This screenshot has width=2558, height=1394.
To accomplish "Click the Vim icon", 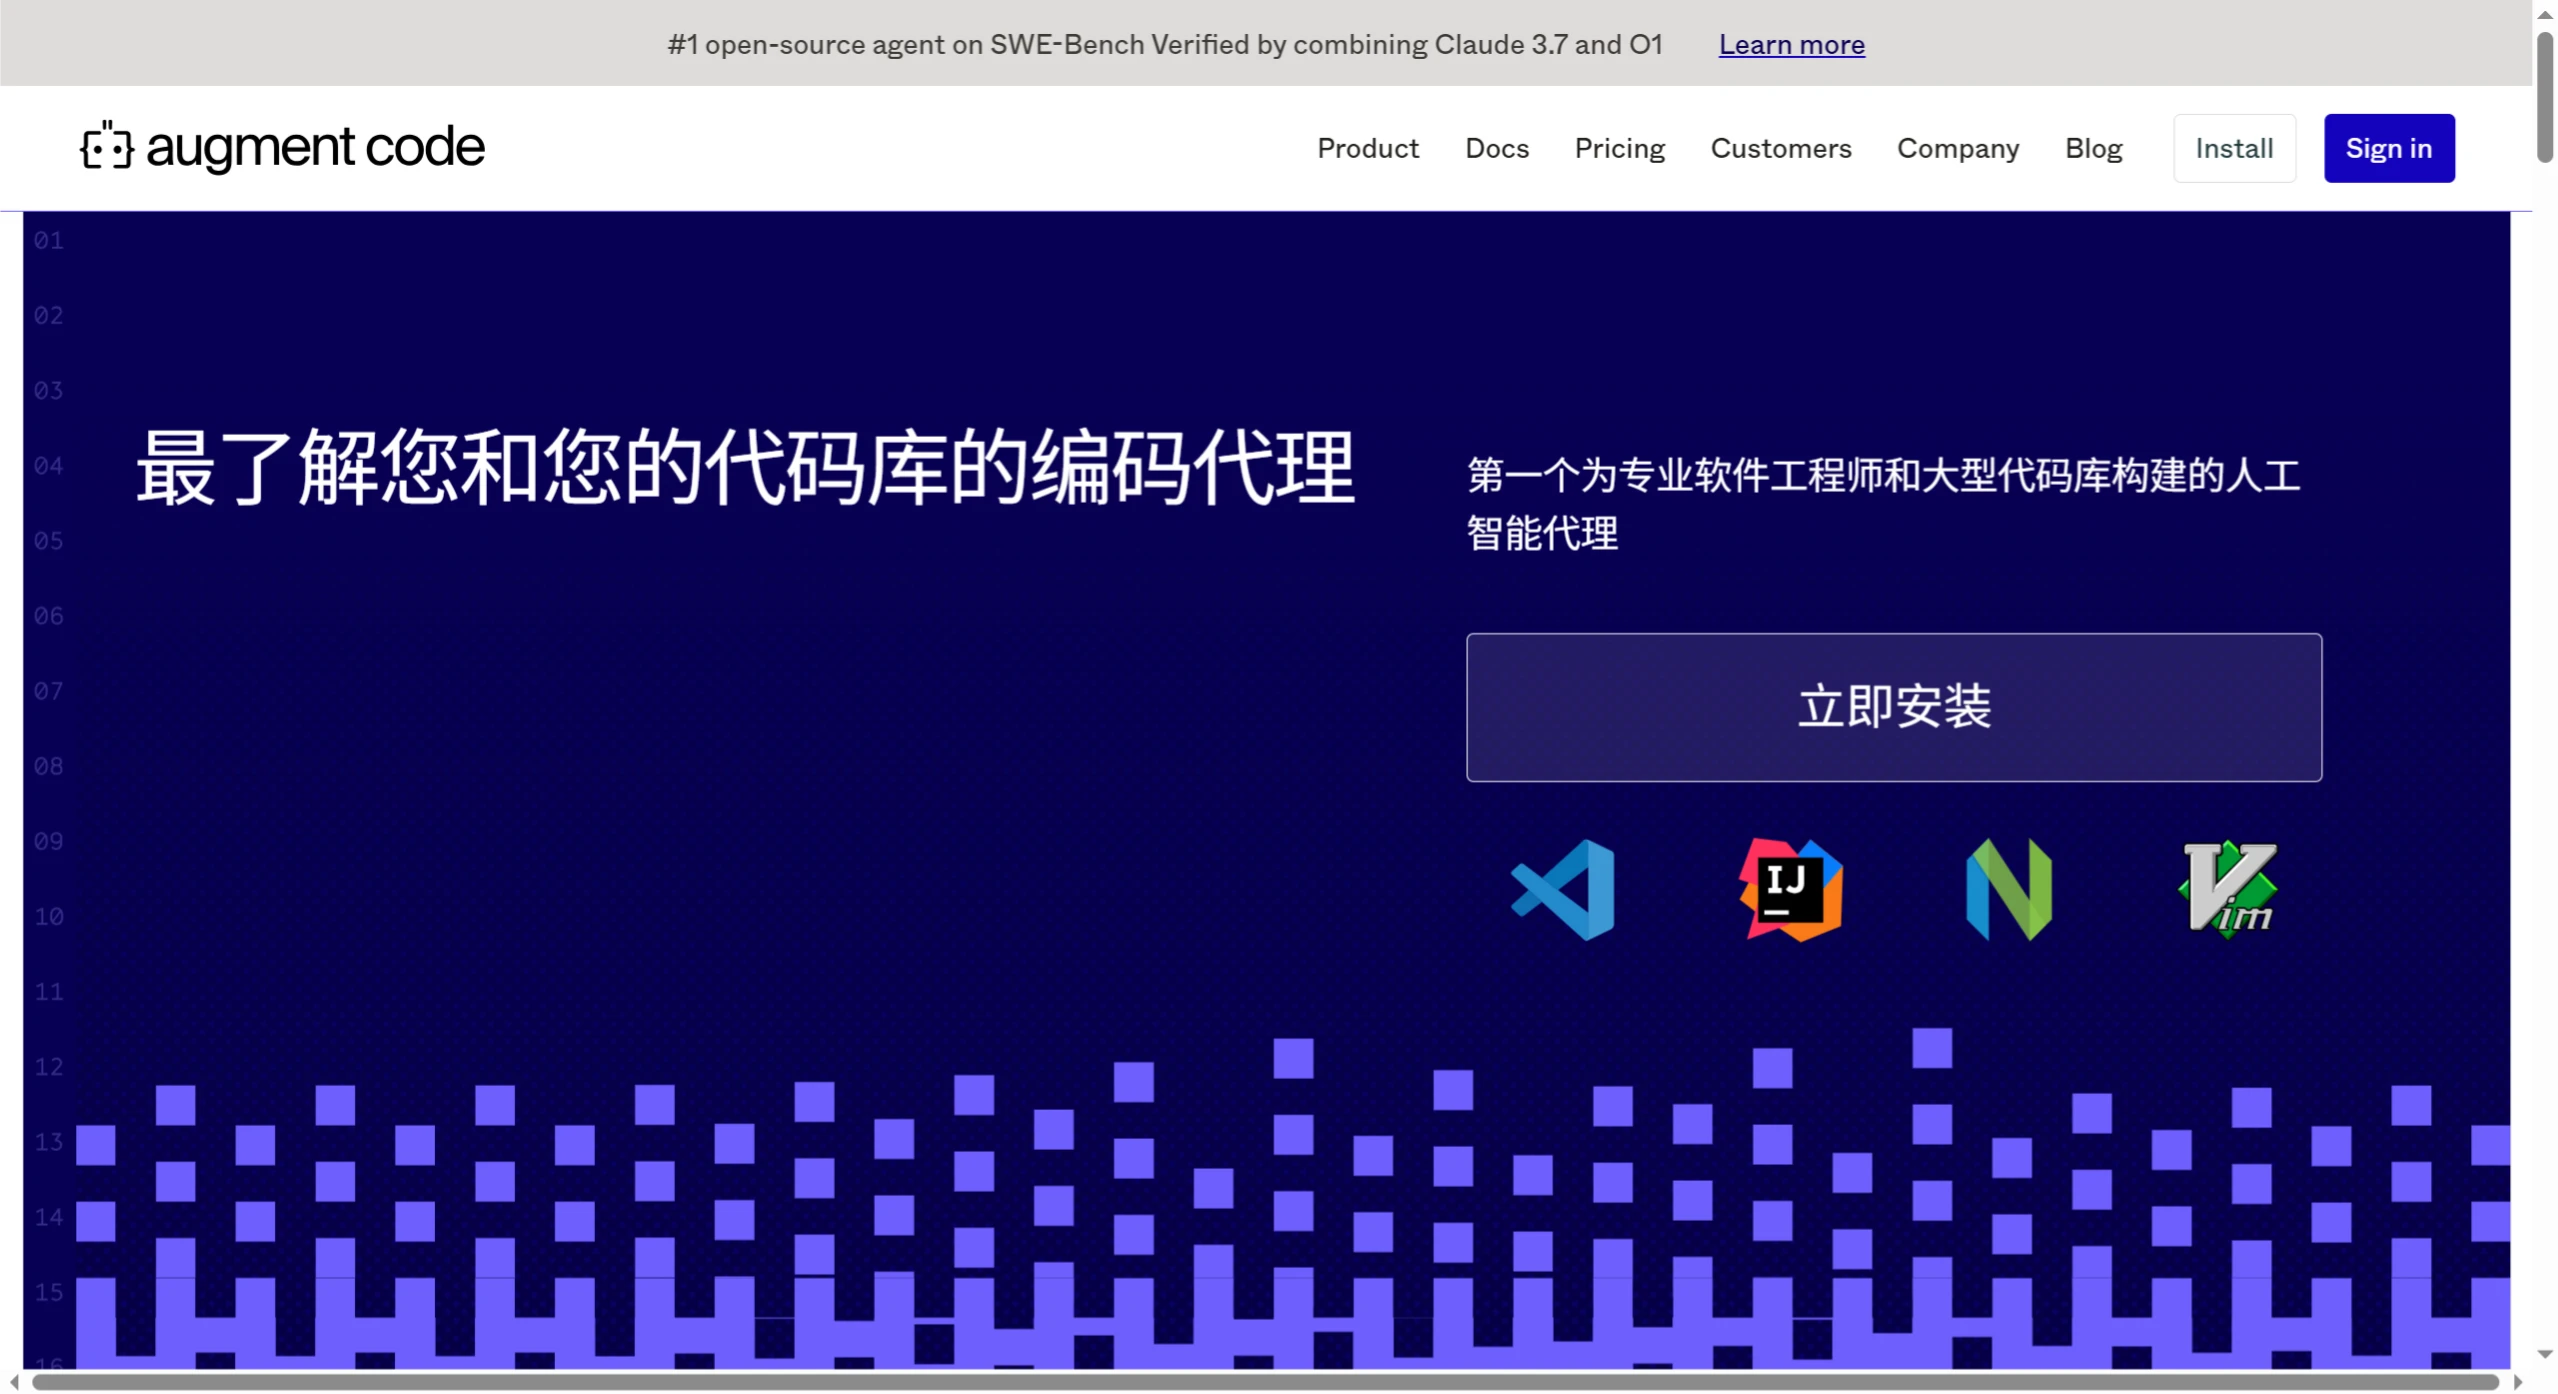I will click(x=2229, y=889).
